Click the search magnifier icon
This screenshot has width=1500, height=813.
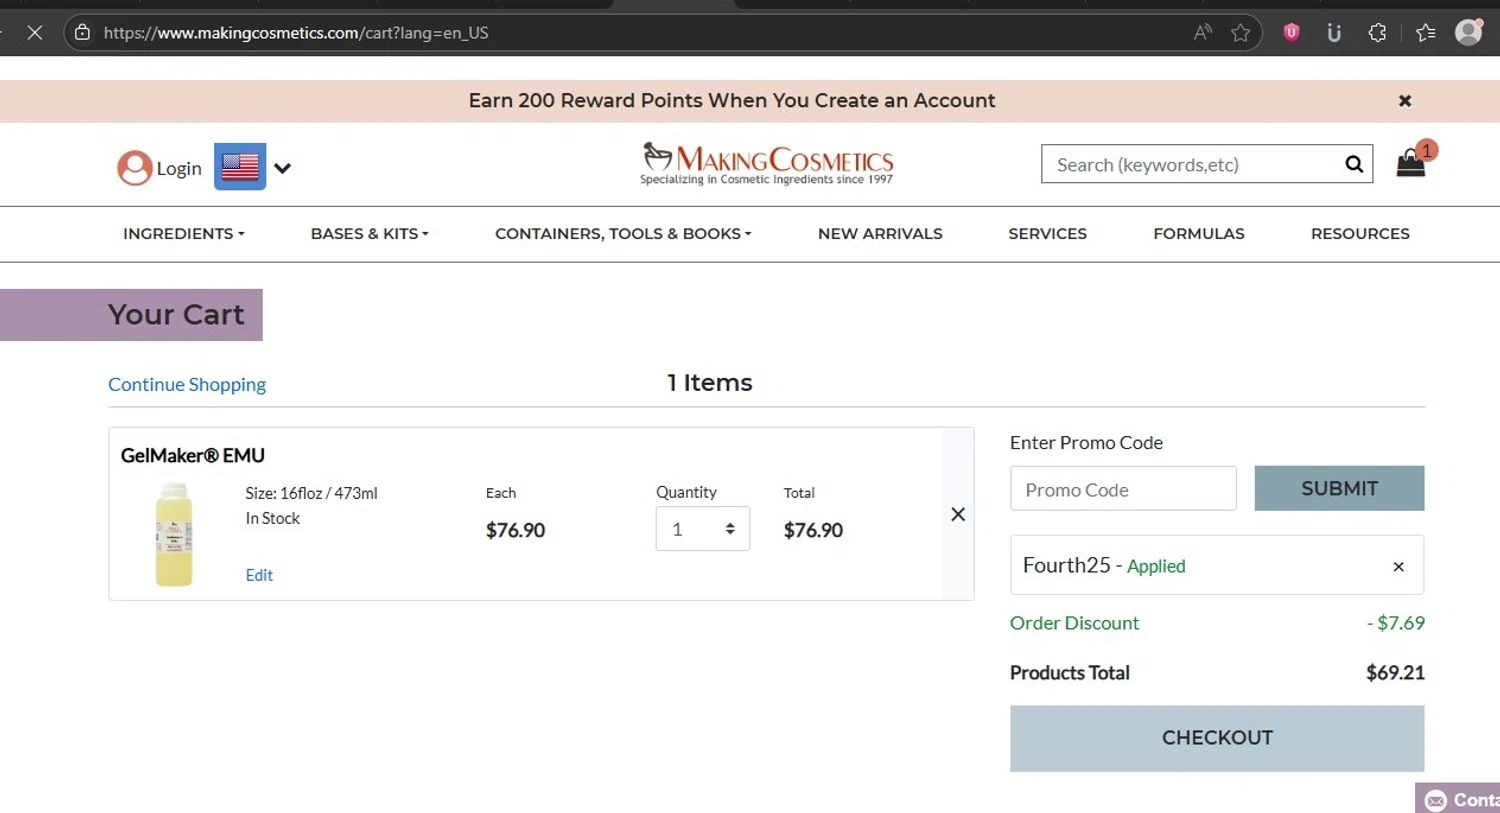[x=1354, y=164]
